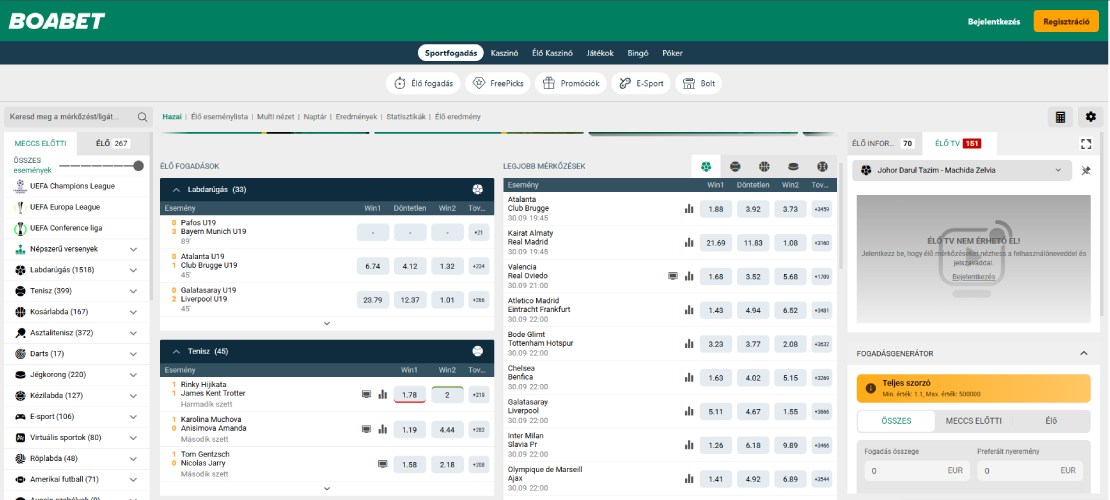Switch to Kaszinó in top navigation
Viewport: 1110px width, 500px height.
504,53
